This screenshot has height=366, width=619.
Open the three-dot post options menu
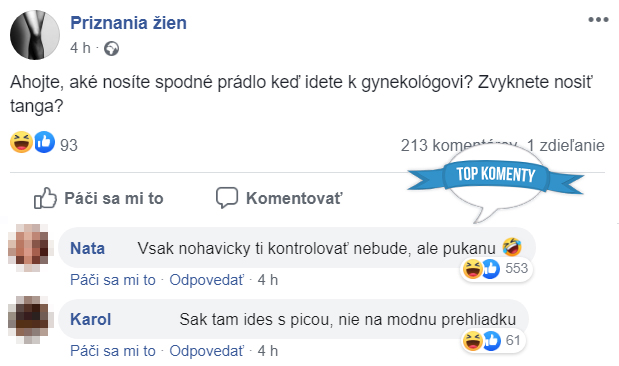click(598, 19)
